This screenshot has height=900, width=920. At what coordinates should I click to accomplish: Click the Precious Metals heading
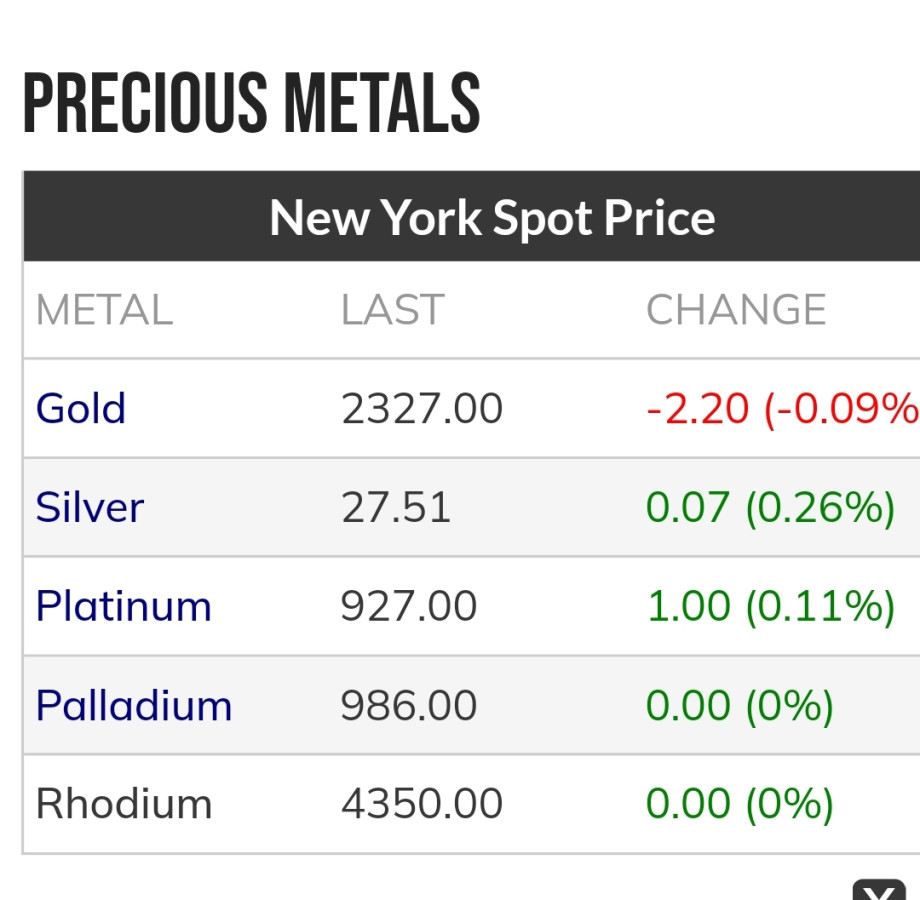point(252,104)
